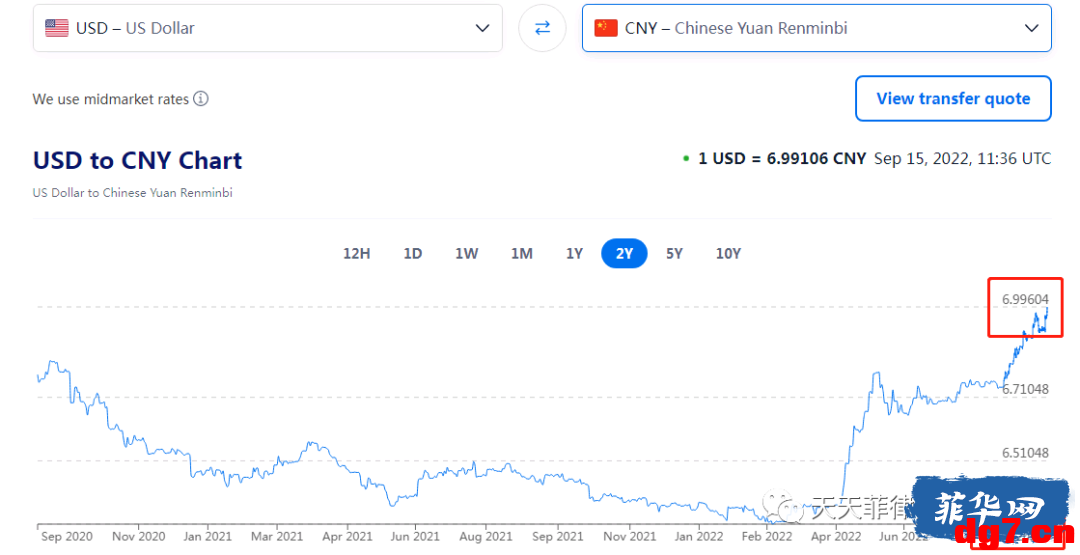Click the WeChat watermark logo icon

(x=778, y=507)
